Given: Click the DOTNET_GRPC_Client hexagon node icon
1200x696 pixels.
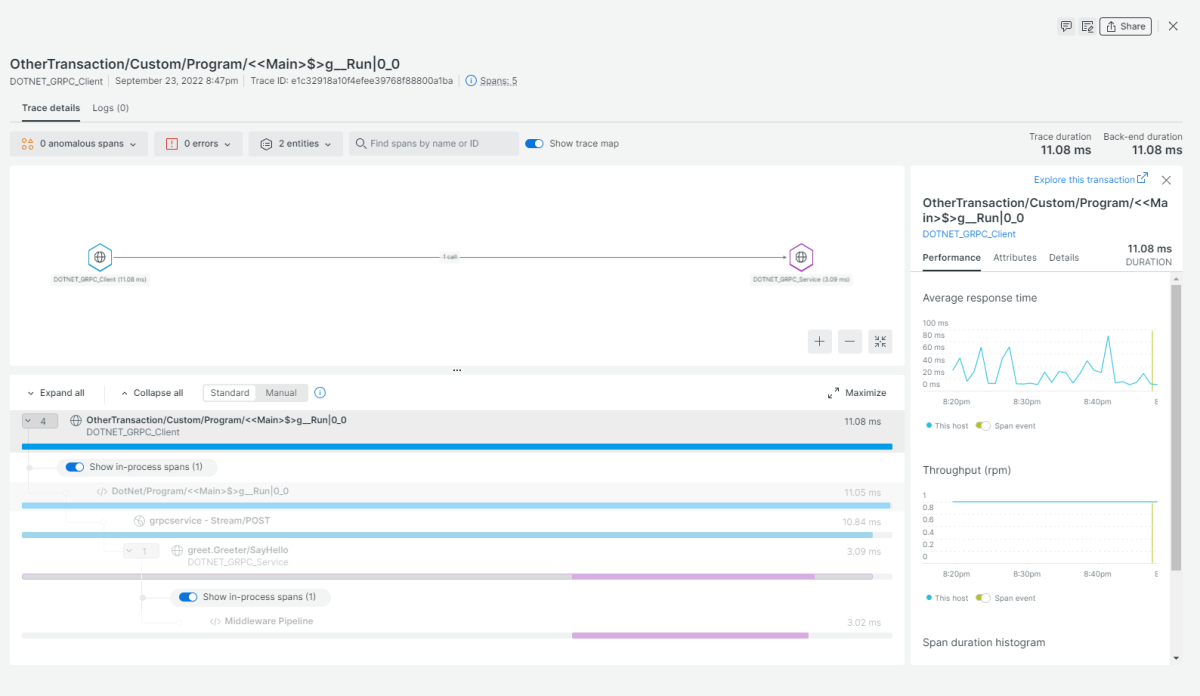Looking at the screenshot, I should pyautogui.click(x=100, y=257).
